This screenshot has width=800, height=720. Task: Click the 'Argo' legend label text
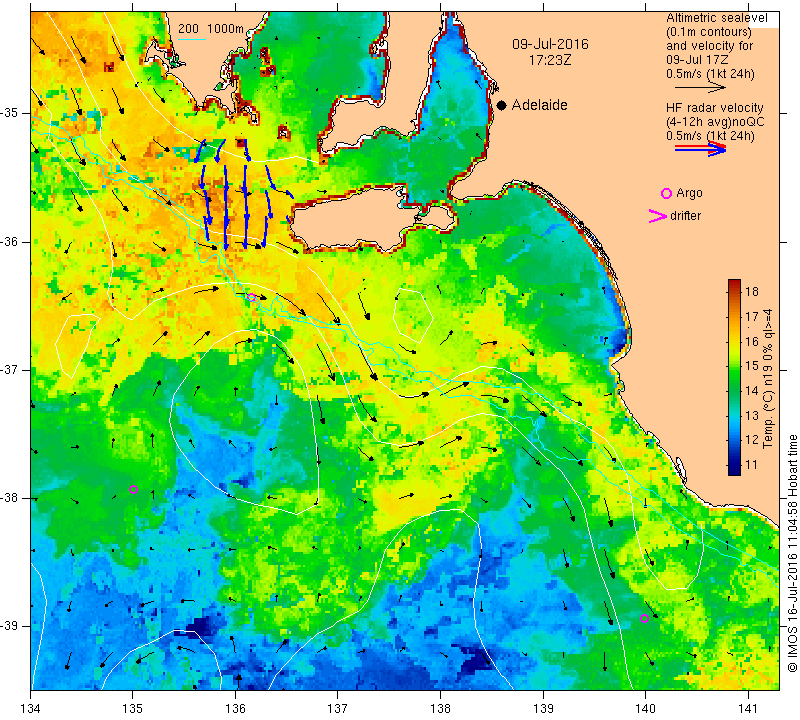point(689,193)
